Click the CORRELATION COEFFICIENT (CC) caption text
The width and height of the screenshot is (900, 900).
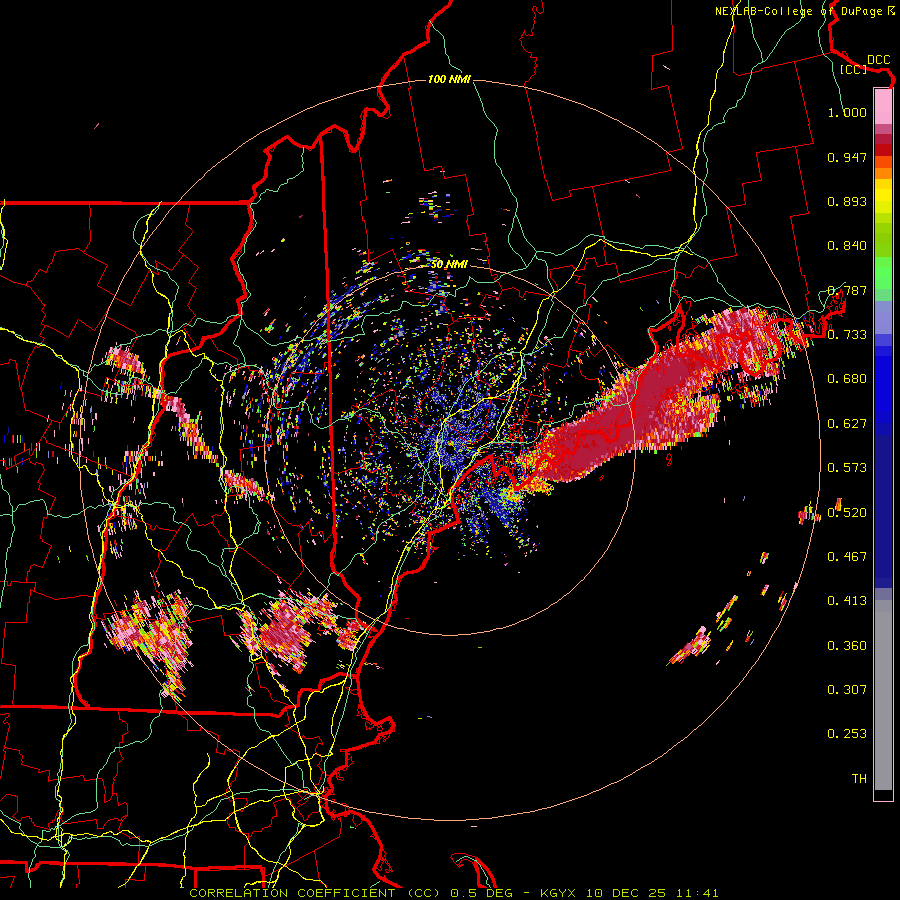click(315, 893)
